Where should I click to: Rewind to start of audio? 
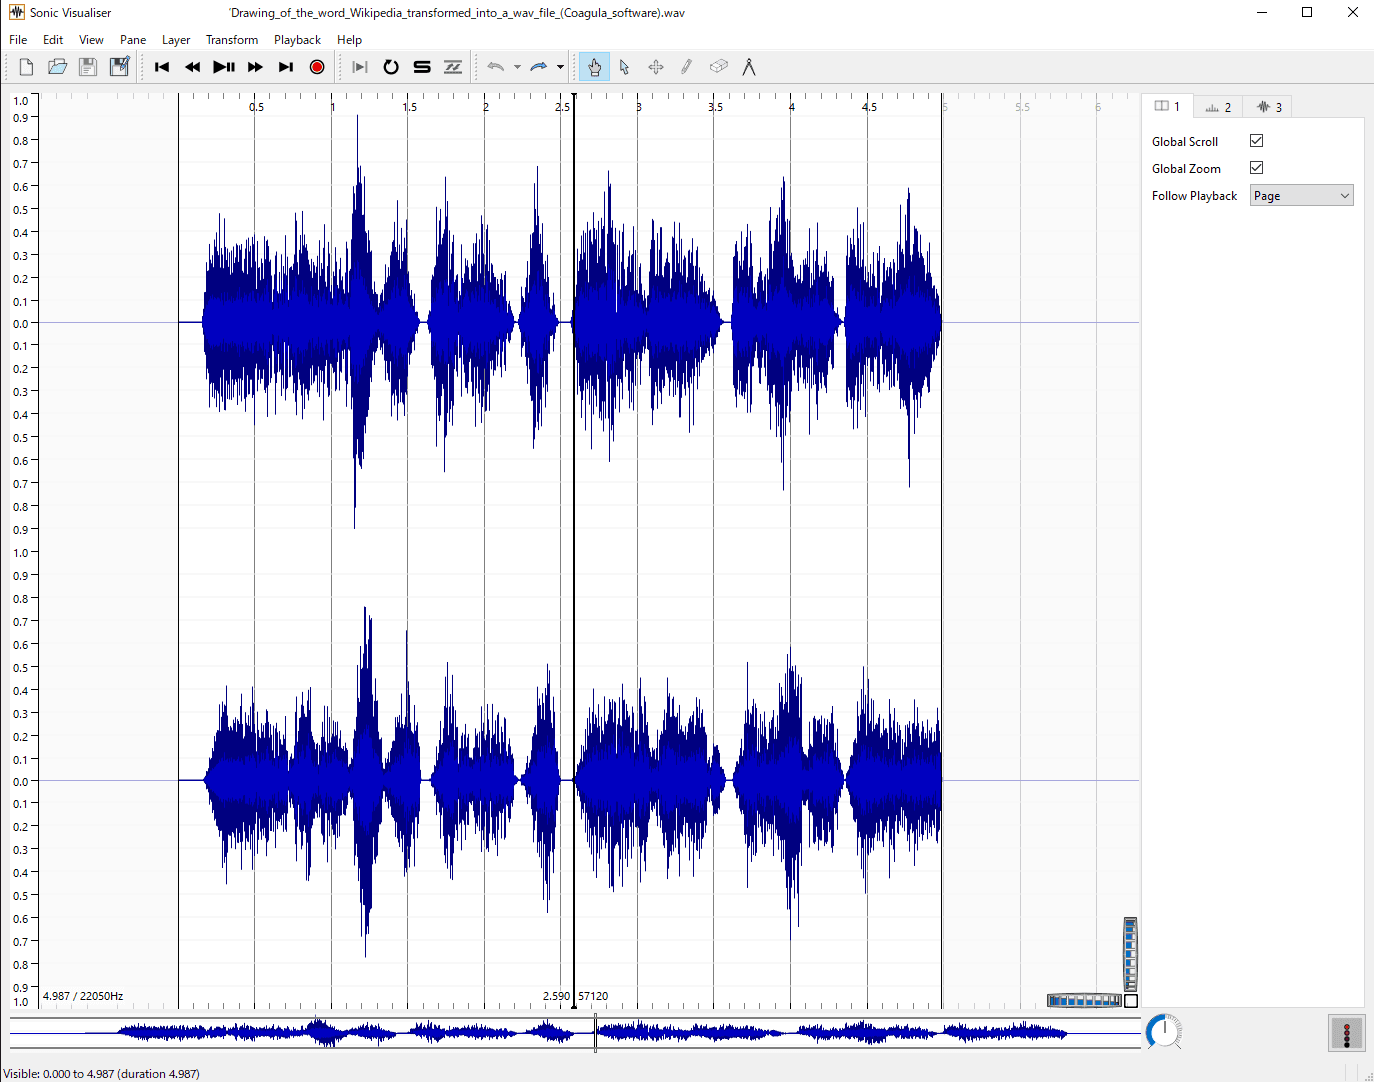pos(162,67)
